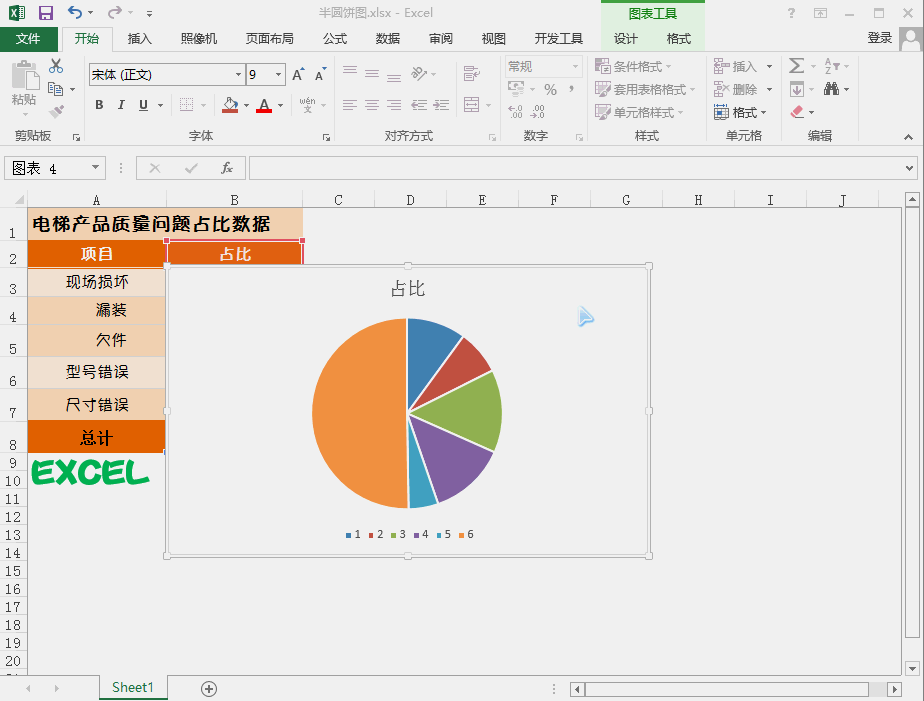Viewport: 924px width, 701px height.
Task: Open the font size dropdown
Action: click(278, 75)
